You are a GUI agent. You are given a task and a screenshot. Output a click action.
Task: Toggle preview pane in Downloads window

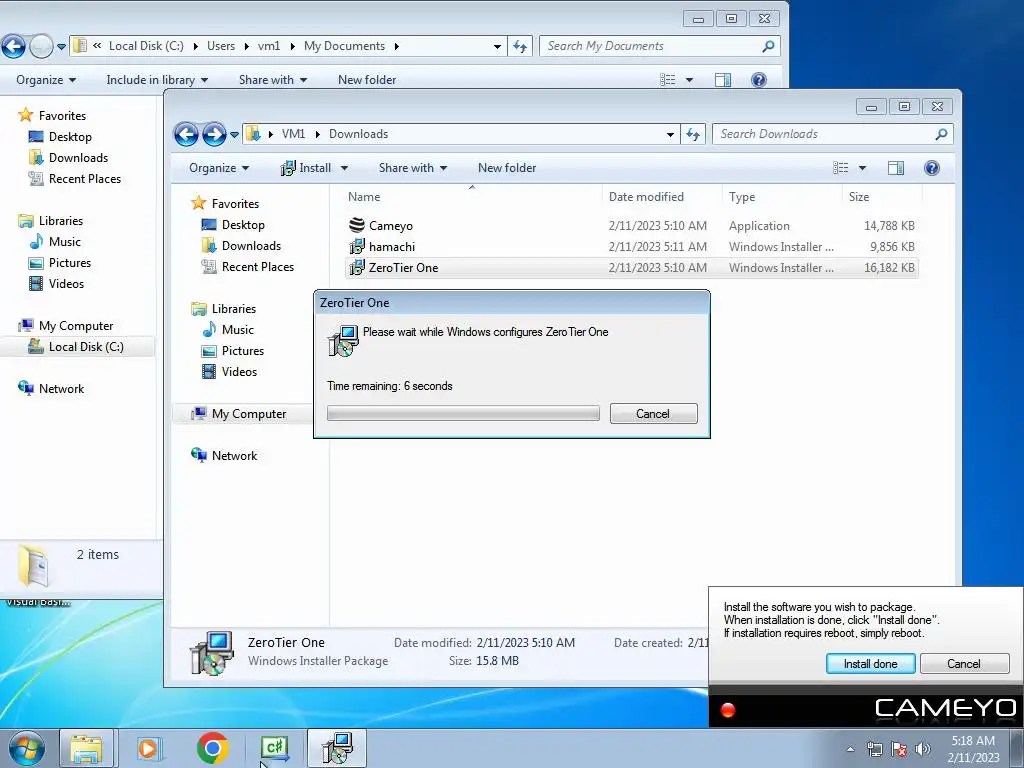tap(896, 168)
